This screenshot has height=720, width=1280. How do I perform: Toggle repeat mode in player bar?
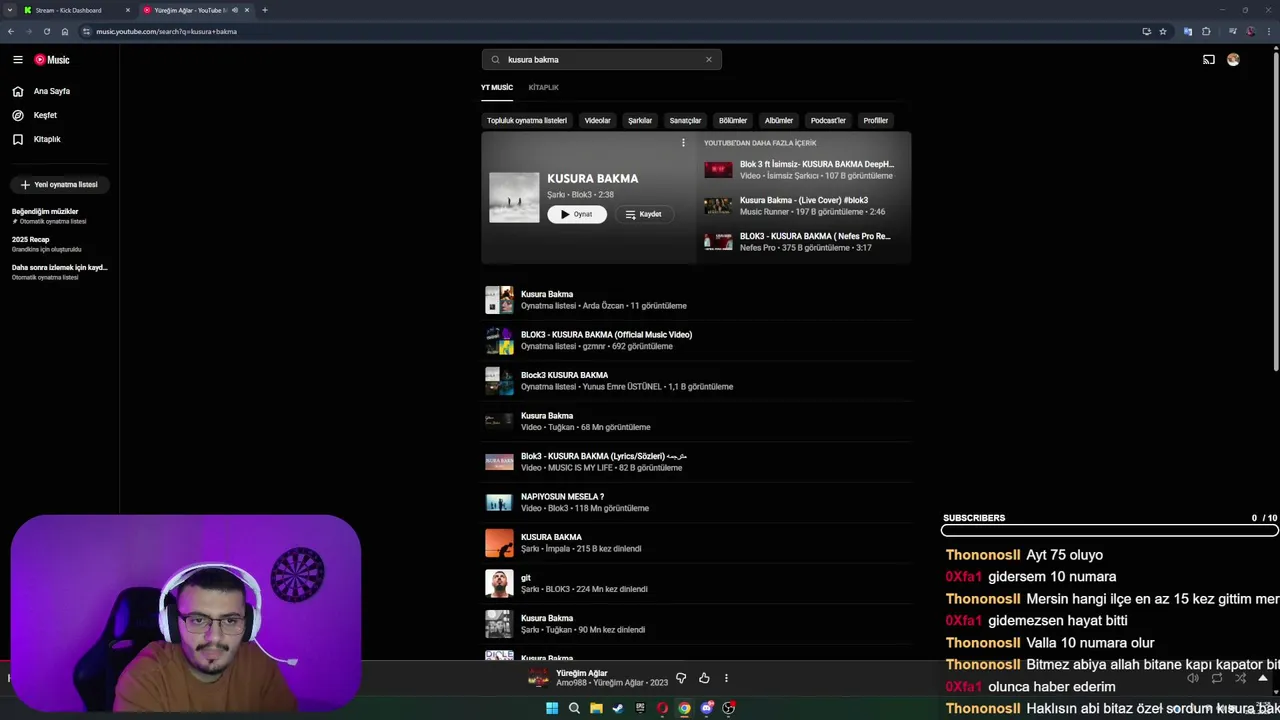[1217, 678]
